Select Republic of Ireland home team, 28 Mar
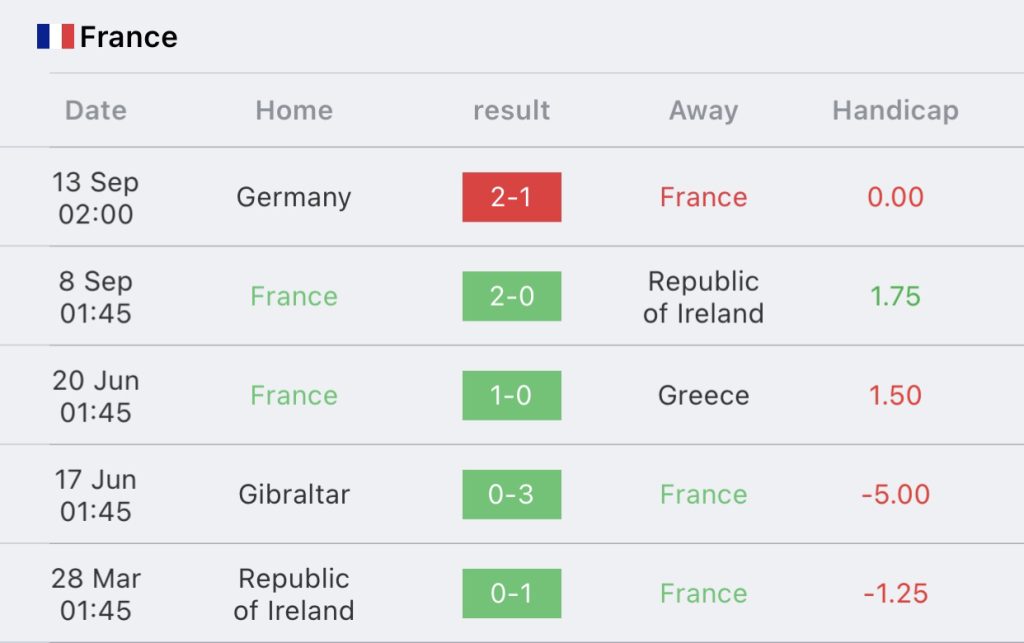This screenshot has height=643, width=1024. pos(294,594)
